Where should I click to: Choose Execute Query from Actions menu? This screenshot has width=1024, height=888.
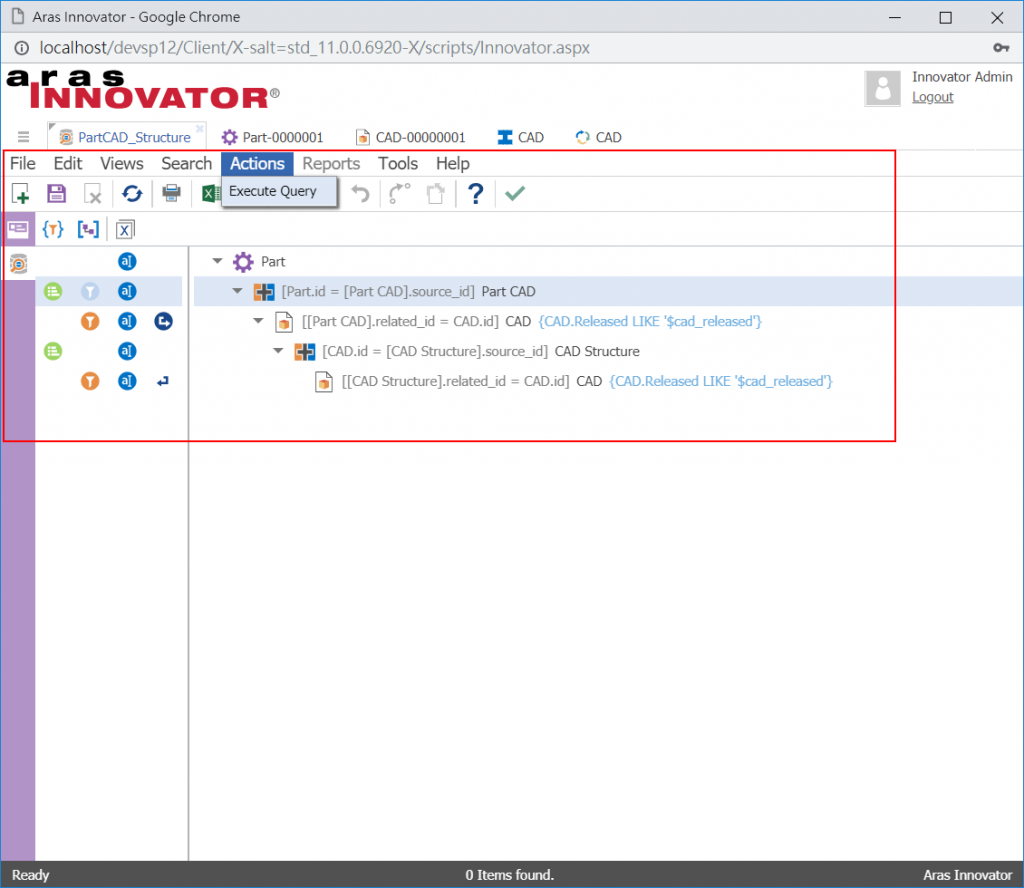(280, 191)
